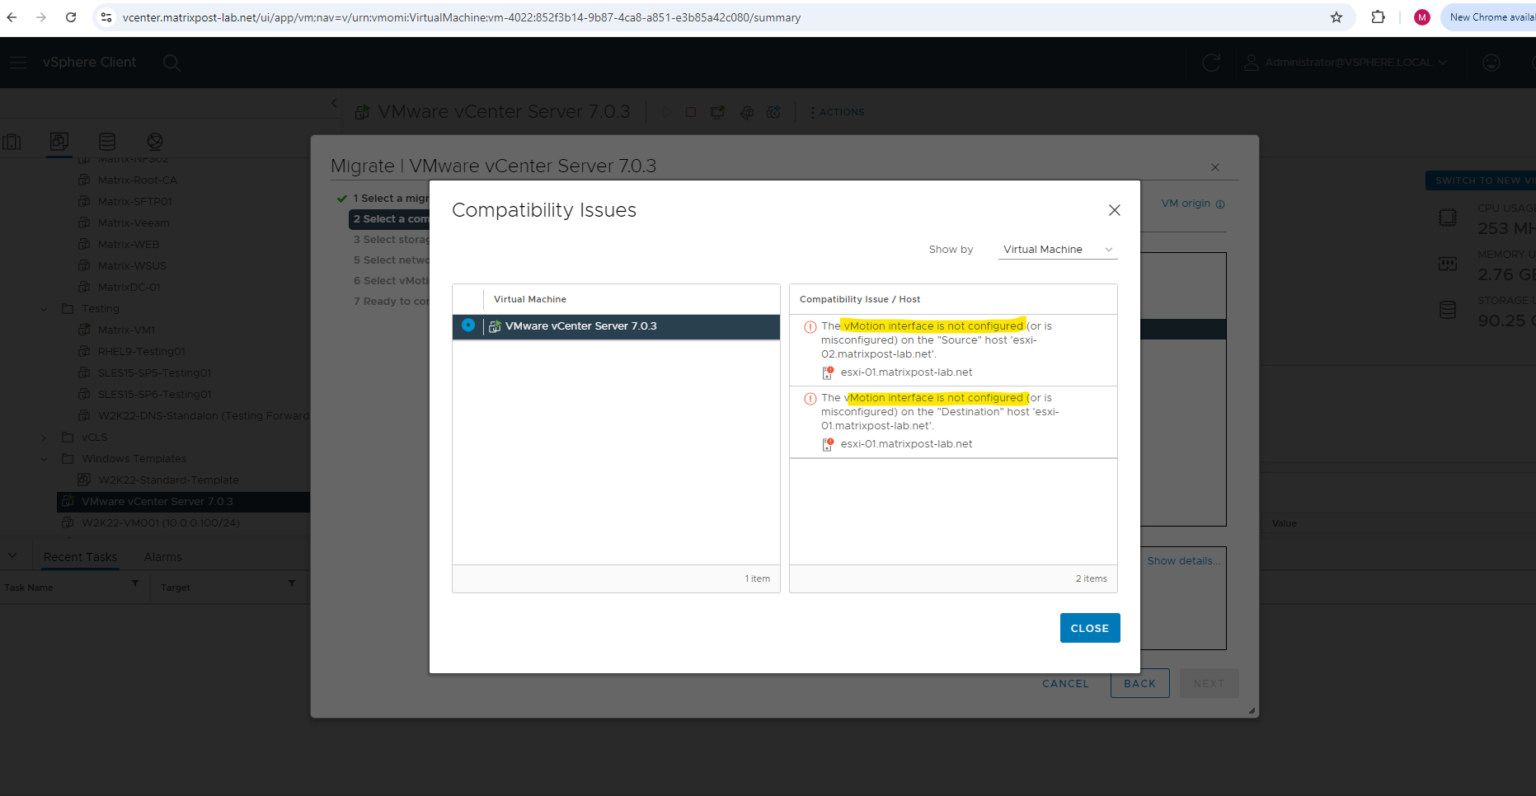Viewport: 1536px width, 796px height.
Task: Collapse the Testing folder in the tree
Action: (x=42, y=308)
